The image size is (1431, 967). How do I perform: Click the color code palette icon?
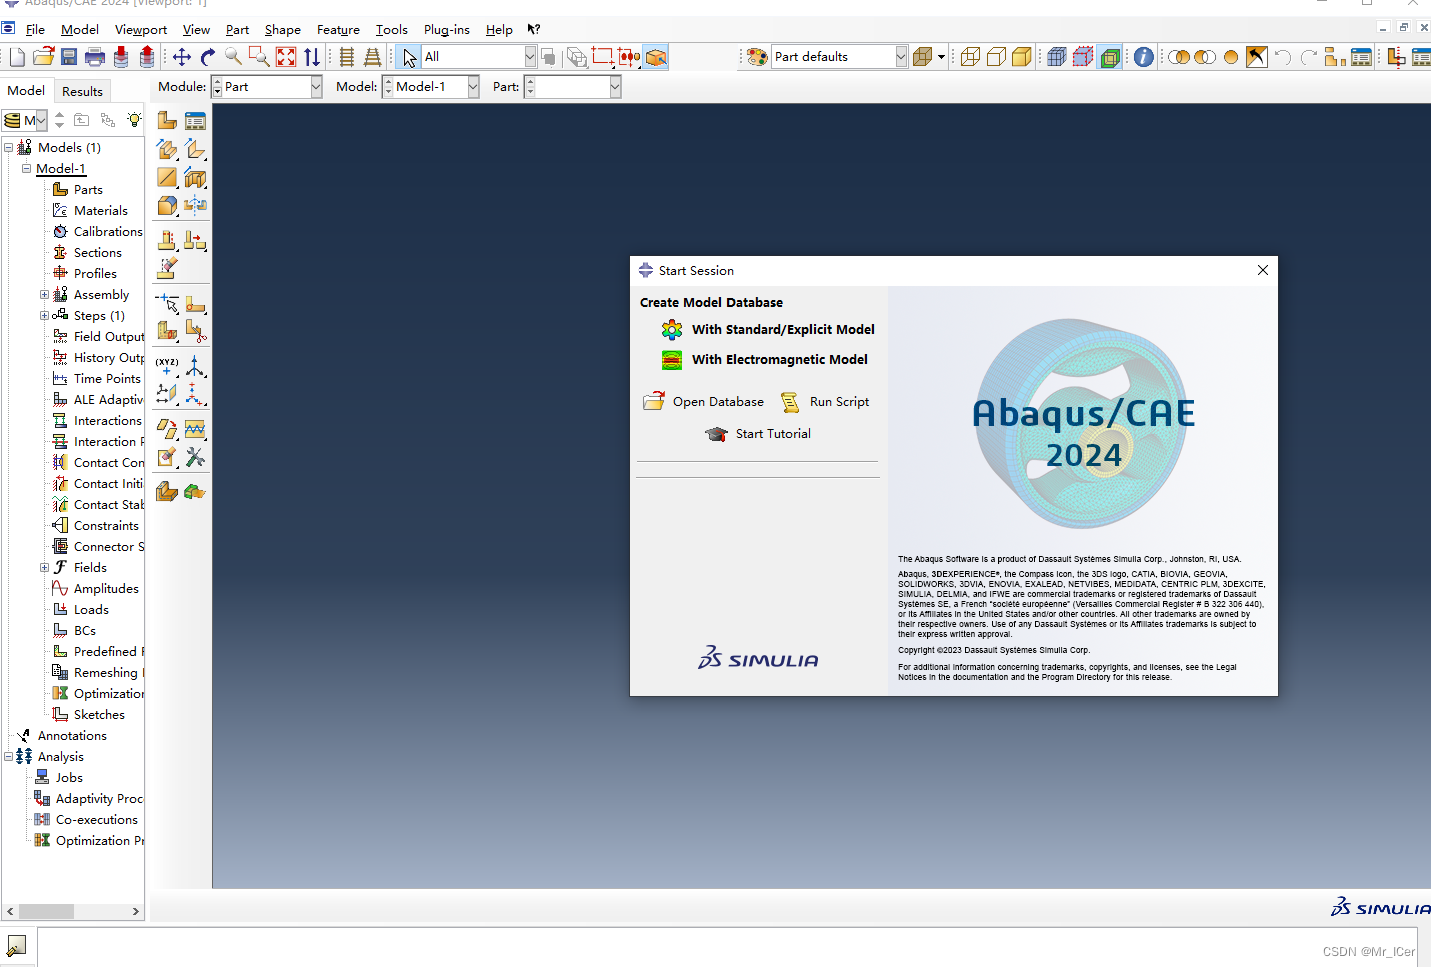[757, 57]
